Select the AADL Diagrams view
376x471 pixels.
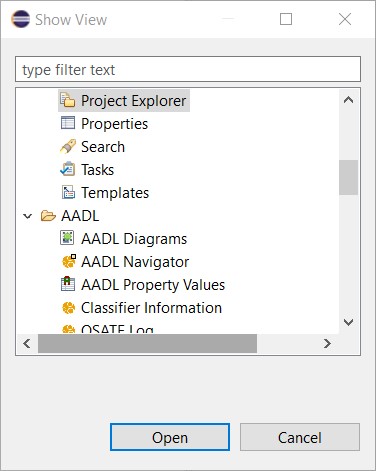click(x=134, y=239)
